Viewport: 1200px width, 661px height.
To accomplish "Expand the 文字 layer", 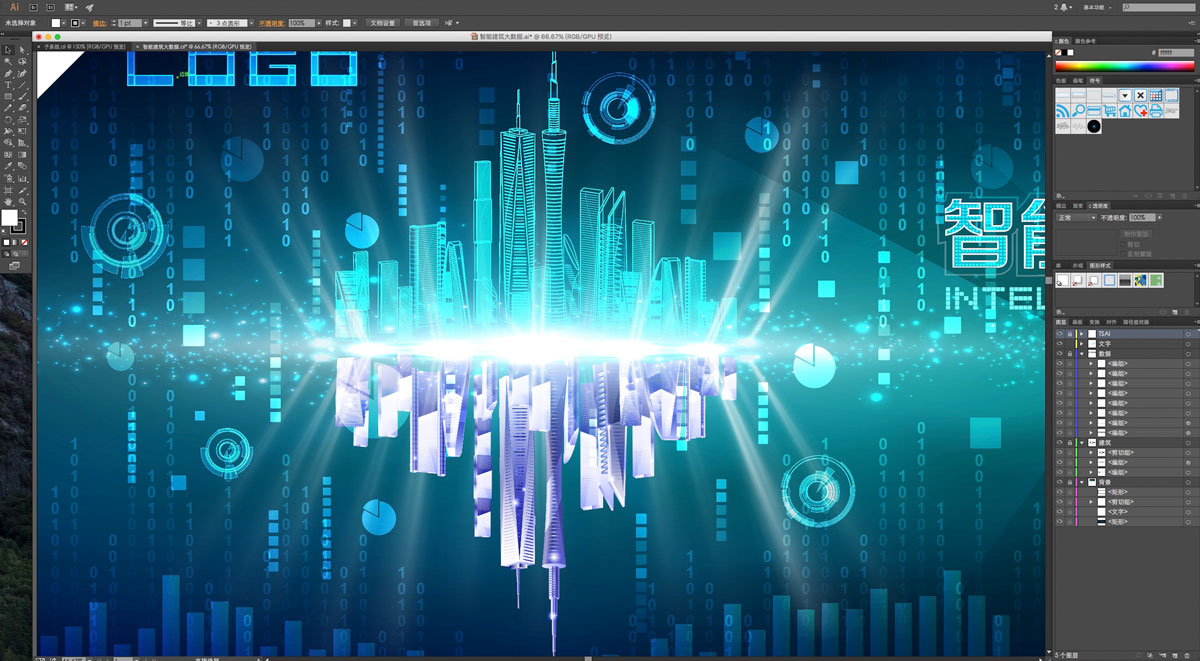I will pyautogui.click(x=1081, y=344).
